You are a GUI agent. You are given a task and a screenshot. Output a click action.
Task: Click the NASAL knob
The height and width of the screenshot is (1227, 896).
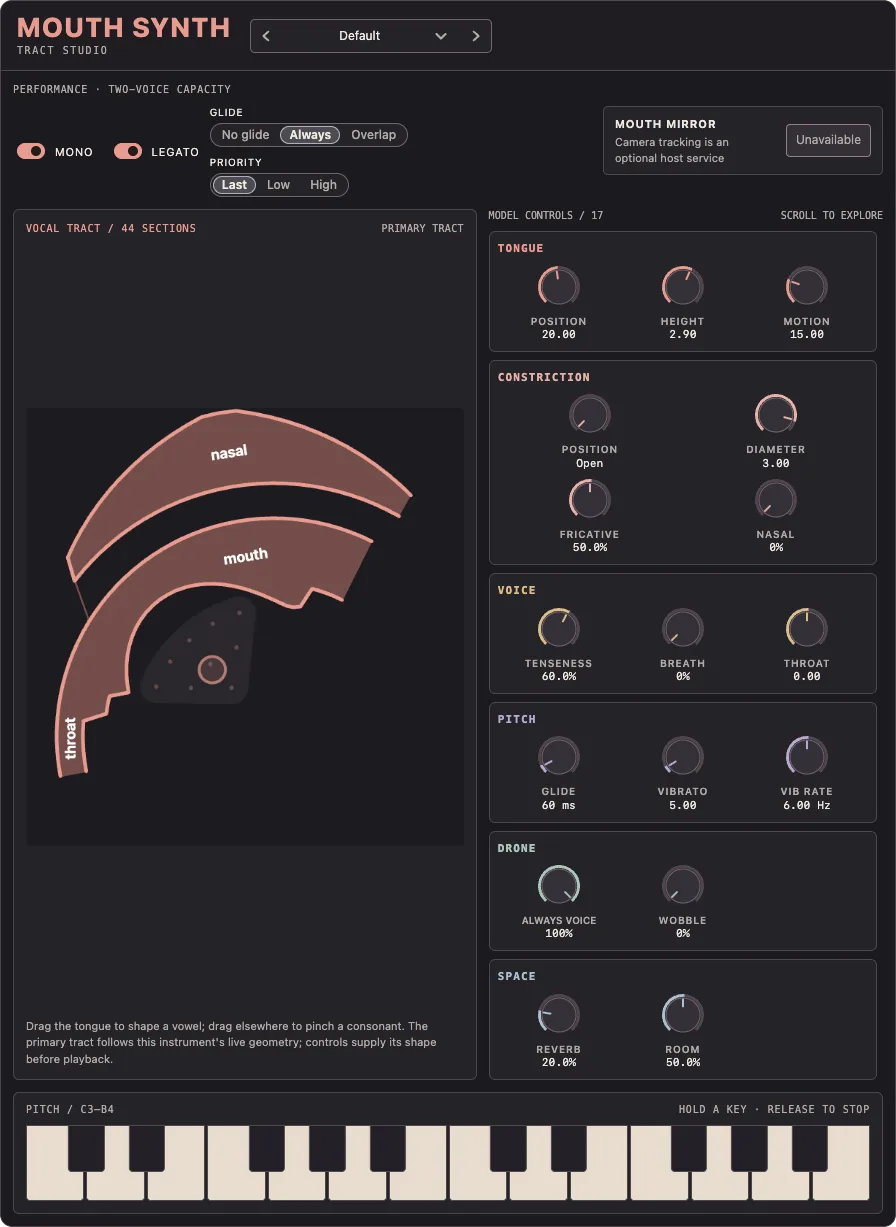point(776,499)
